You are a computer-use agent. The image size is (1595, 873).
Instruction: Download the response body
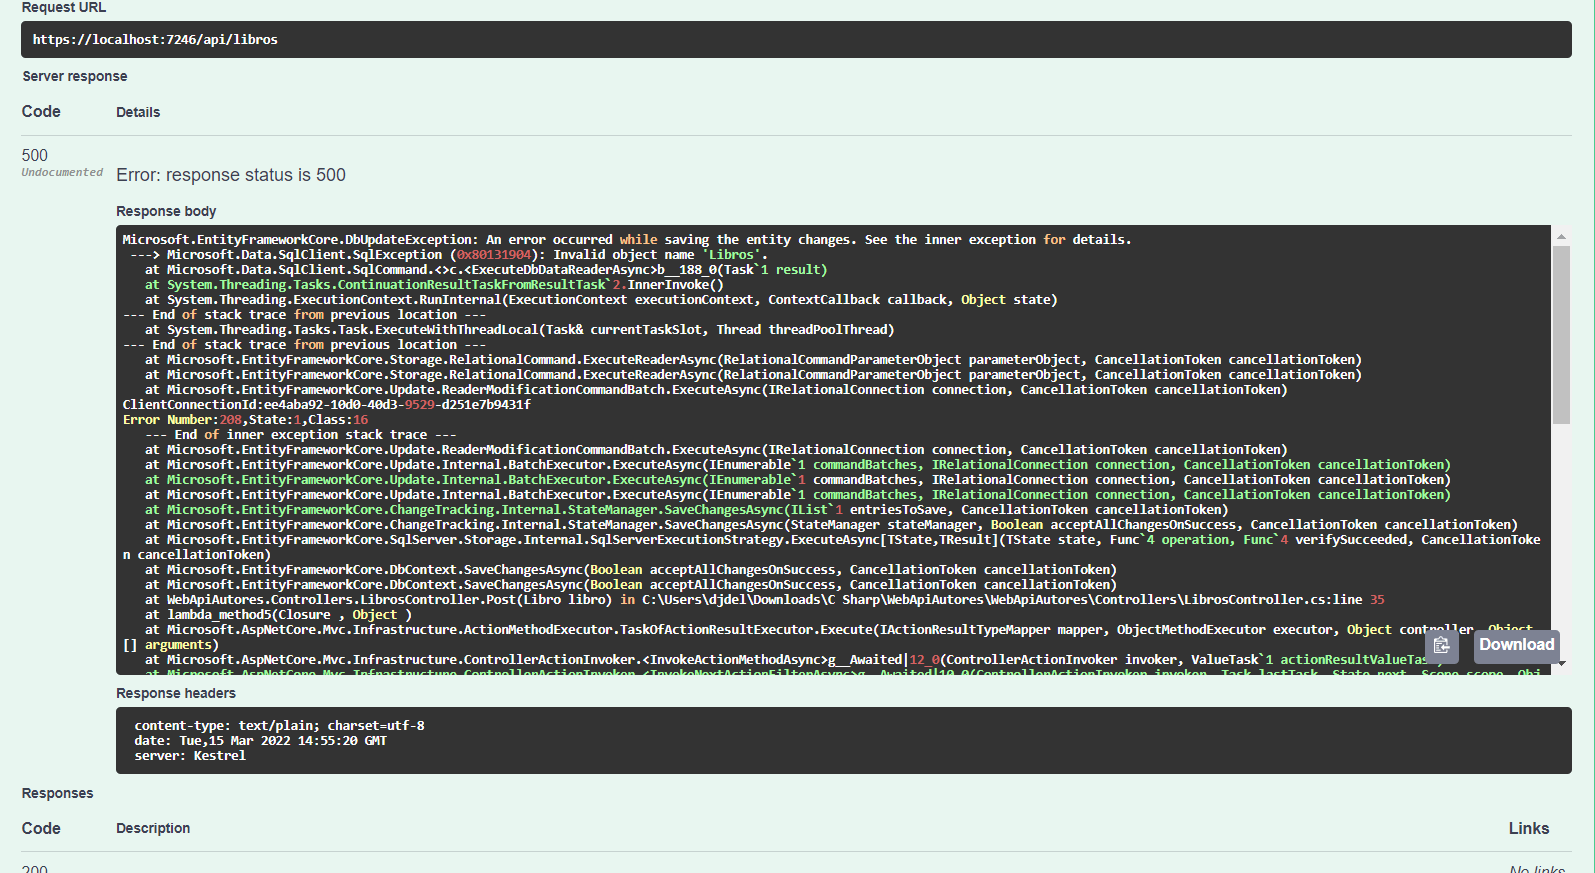[x=1516, y=645]
